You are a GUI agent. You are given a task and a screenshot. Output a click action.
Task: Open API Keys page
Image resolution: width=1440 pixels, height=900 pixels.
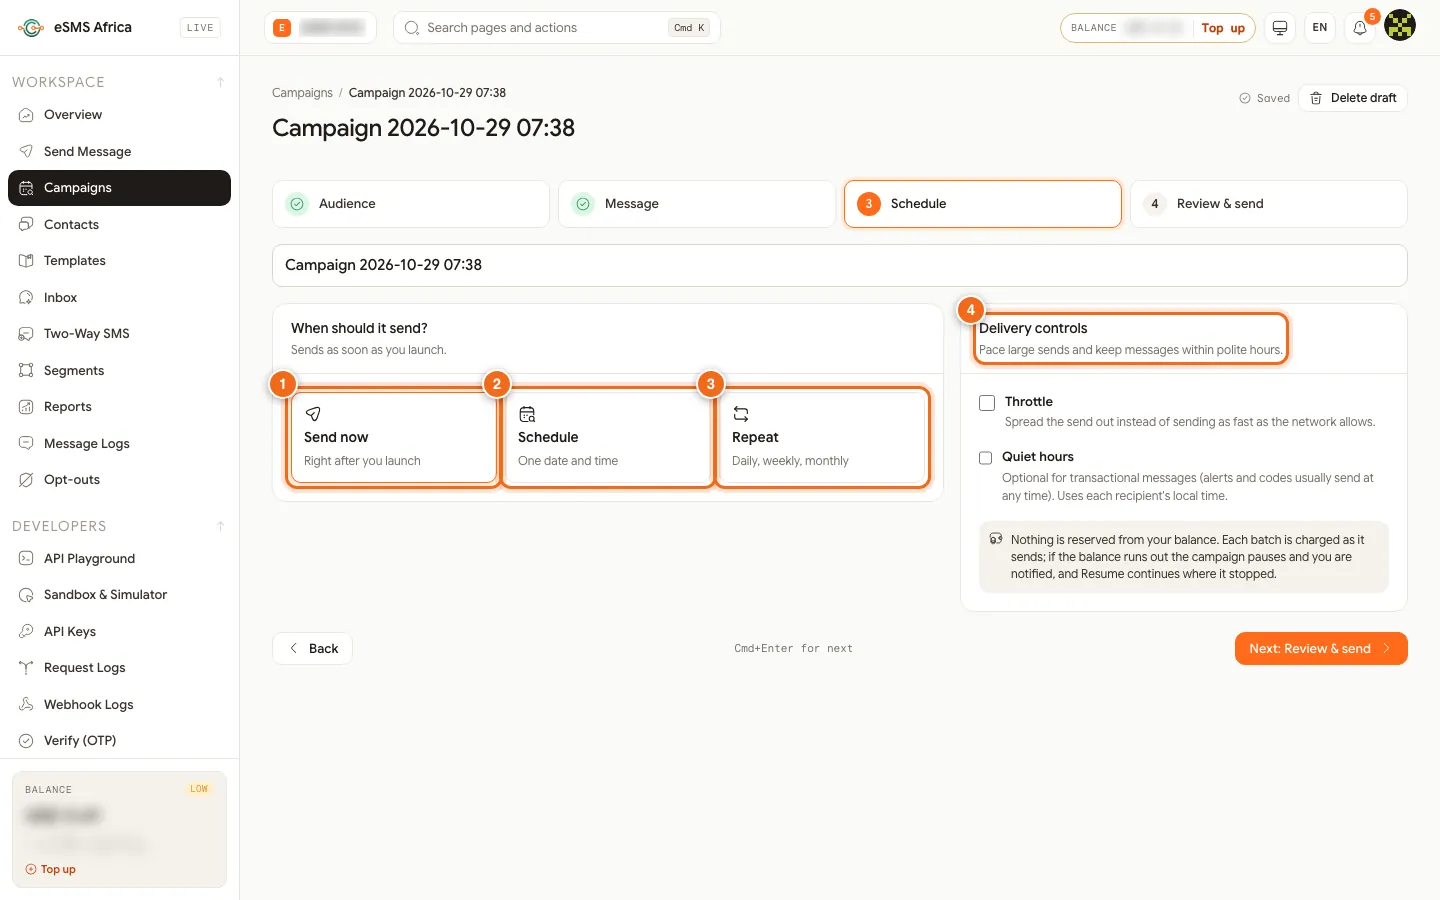coord(119,631)
